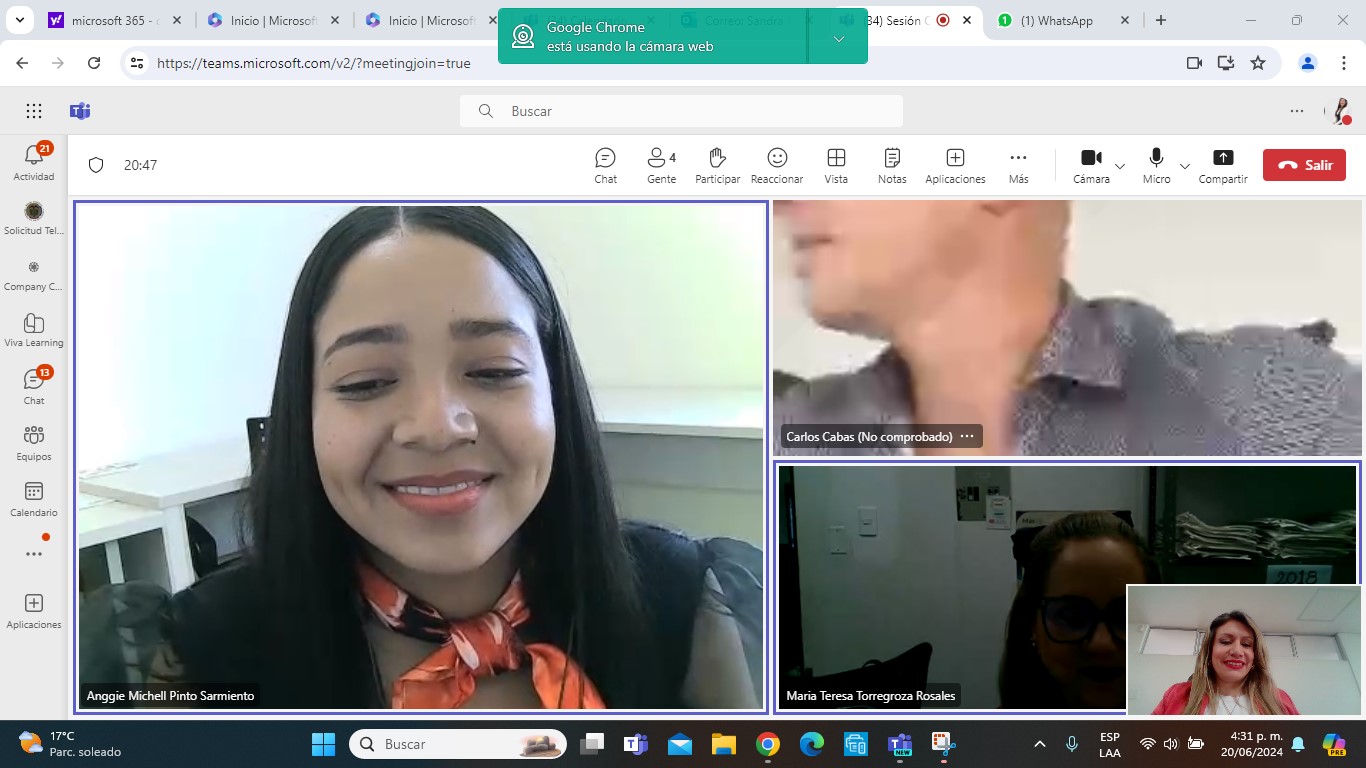Image resolution: width=1366 pixels, height=768 pixels.
Task: Open Chrome tab search dropdown arrow
Action: click(x=22, y=20)
